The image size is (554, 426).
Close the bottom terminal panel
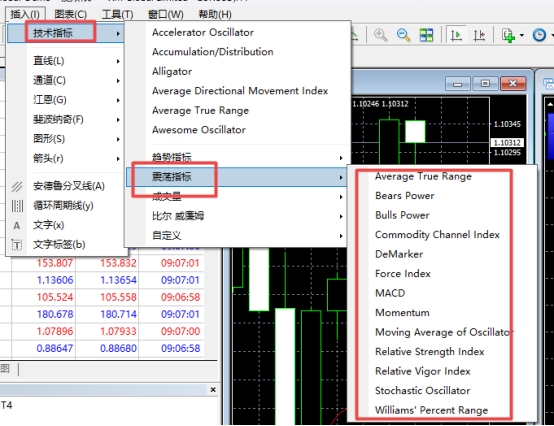213,390
